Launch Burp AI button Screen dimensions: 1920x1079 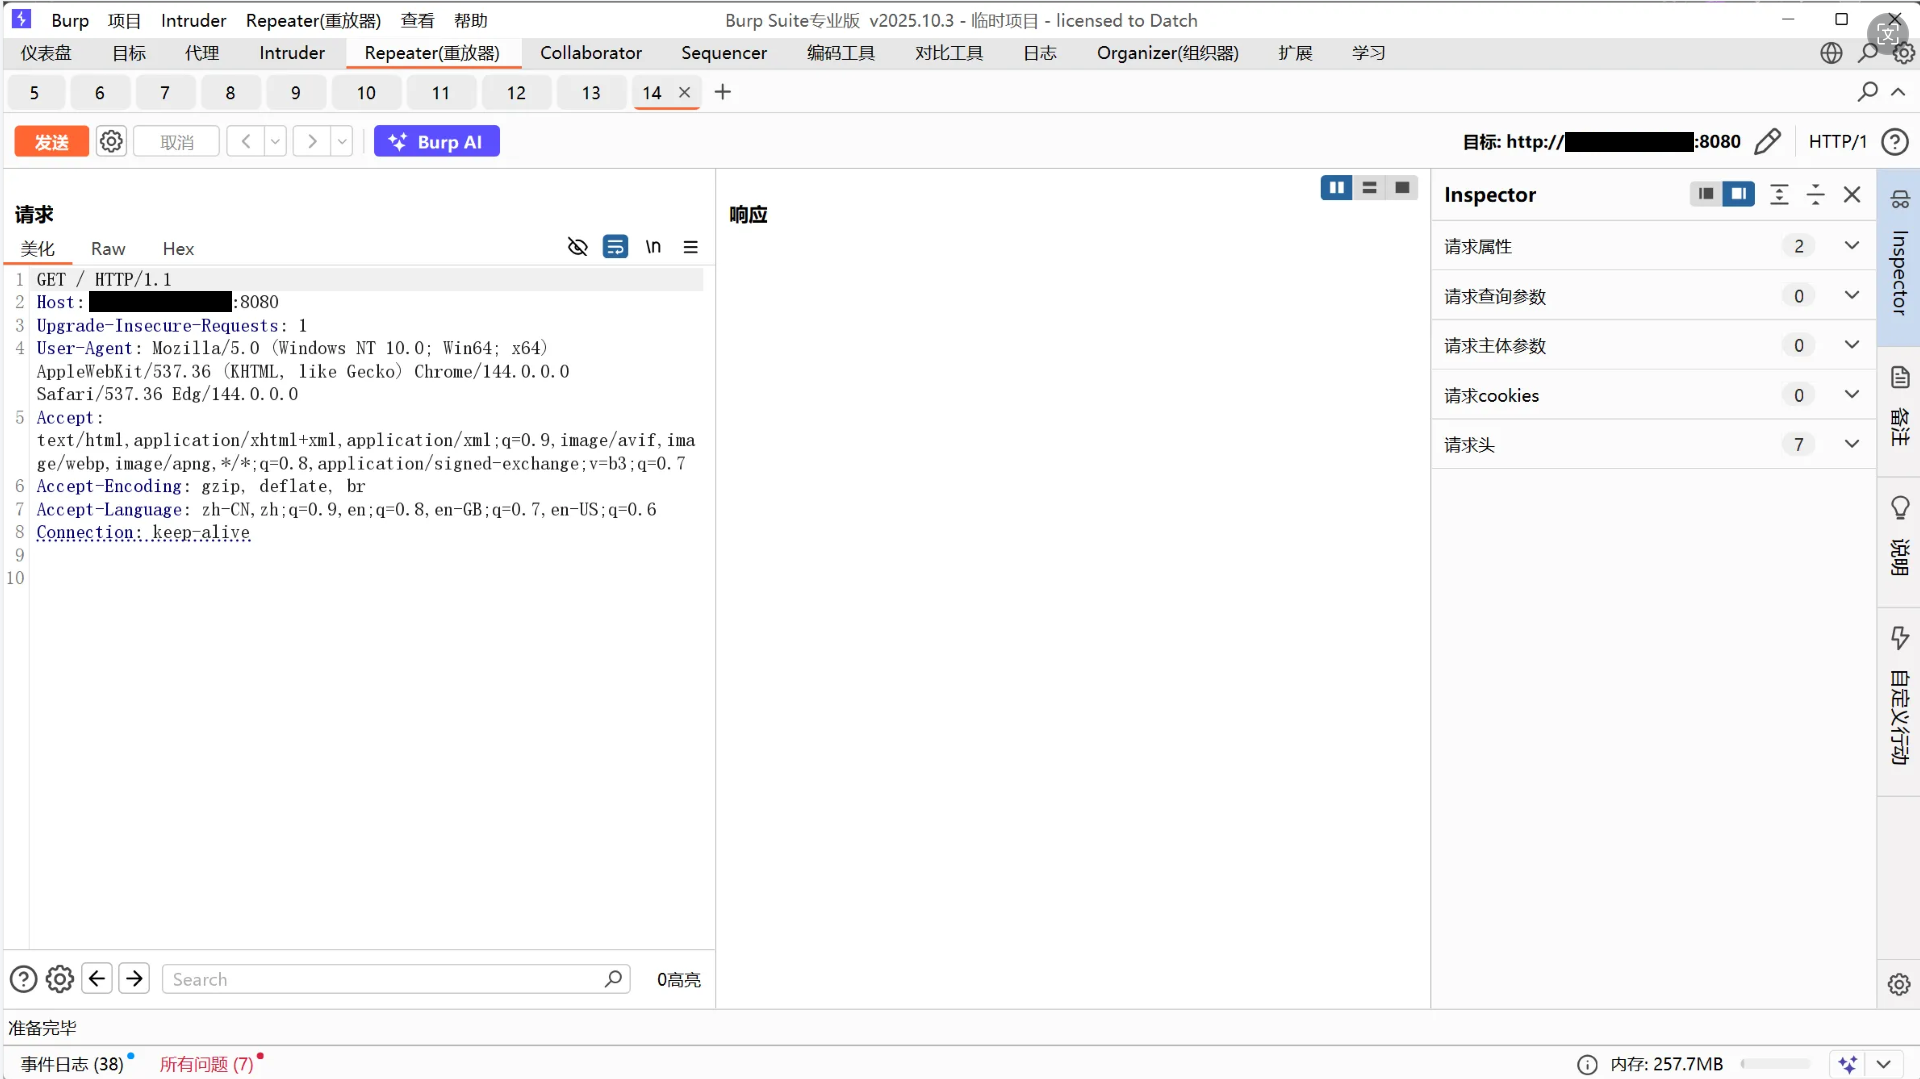437,142
